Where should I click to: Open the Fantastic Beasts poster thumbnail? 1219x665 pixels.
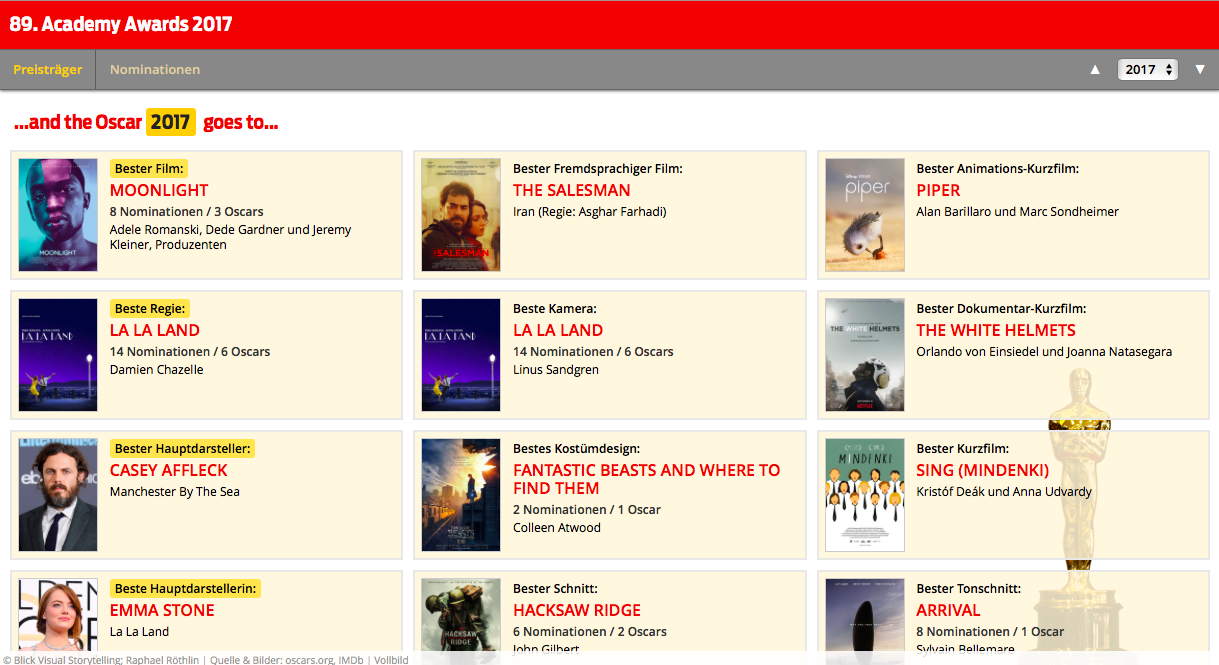461,495
